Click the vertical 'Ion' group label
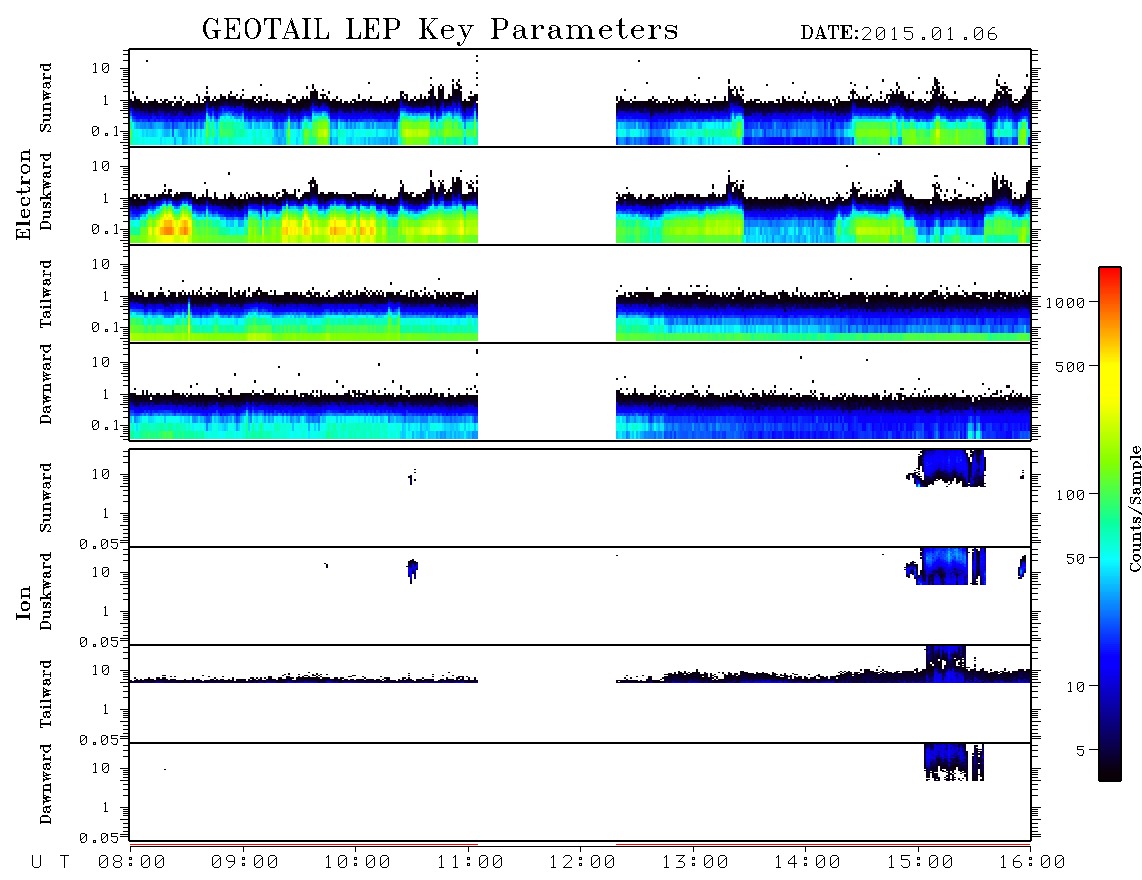1142x880 pixels. click(23, 602)
